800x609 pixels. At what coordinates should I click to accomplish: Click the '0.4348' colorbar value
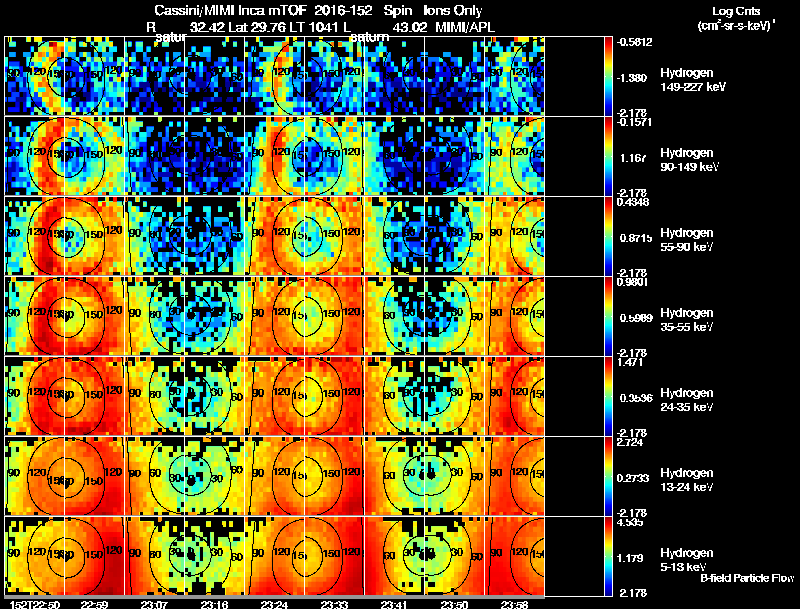tap(633, 202)
